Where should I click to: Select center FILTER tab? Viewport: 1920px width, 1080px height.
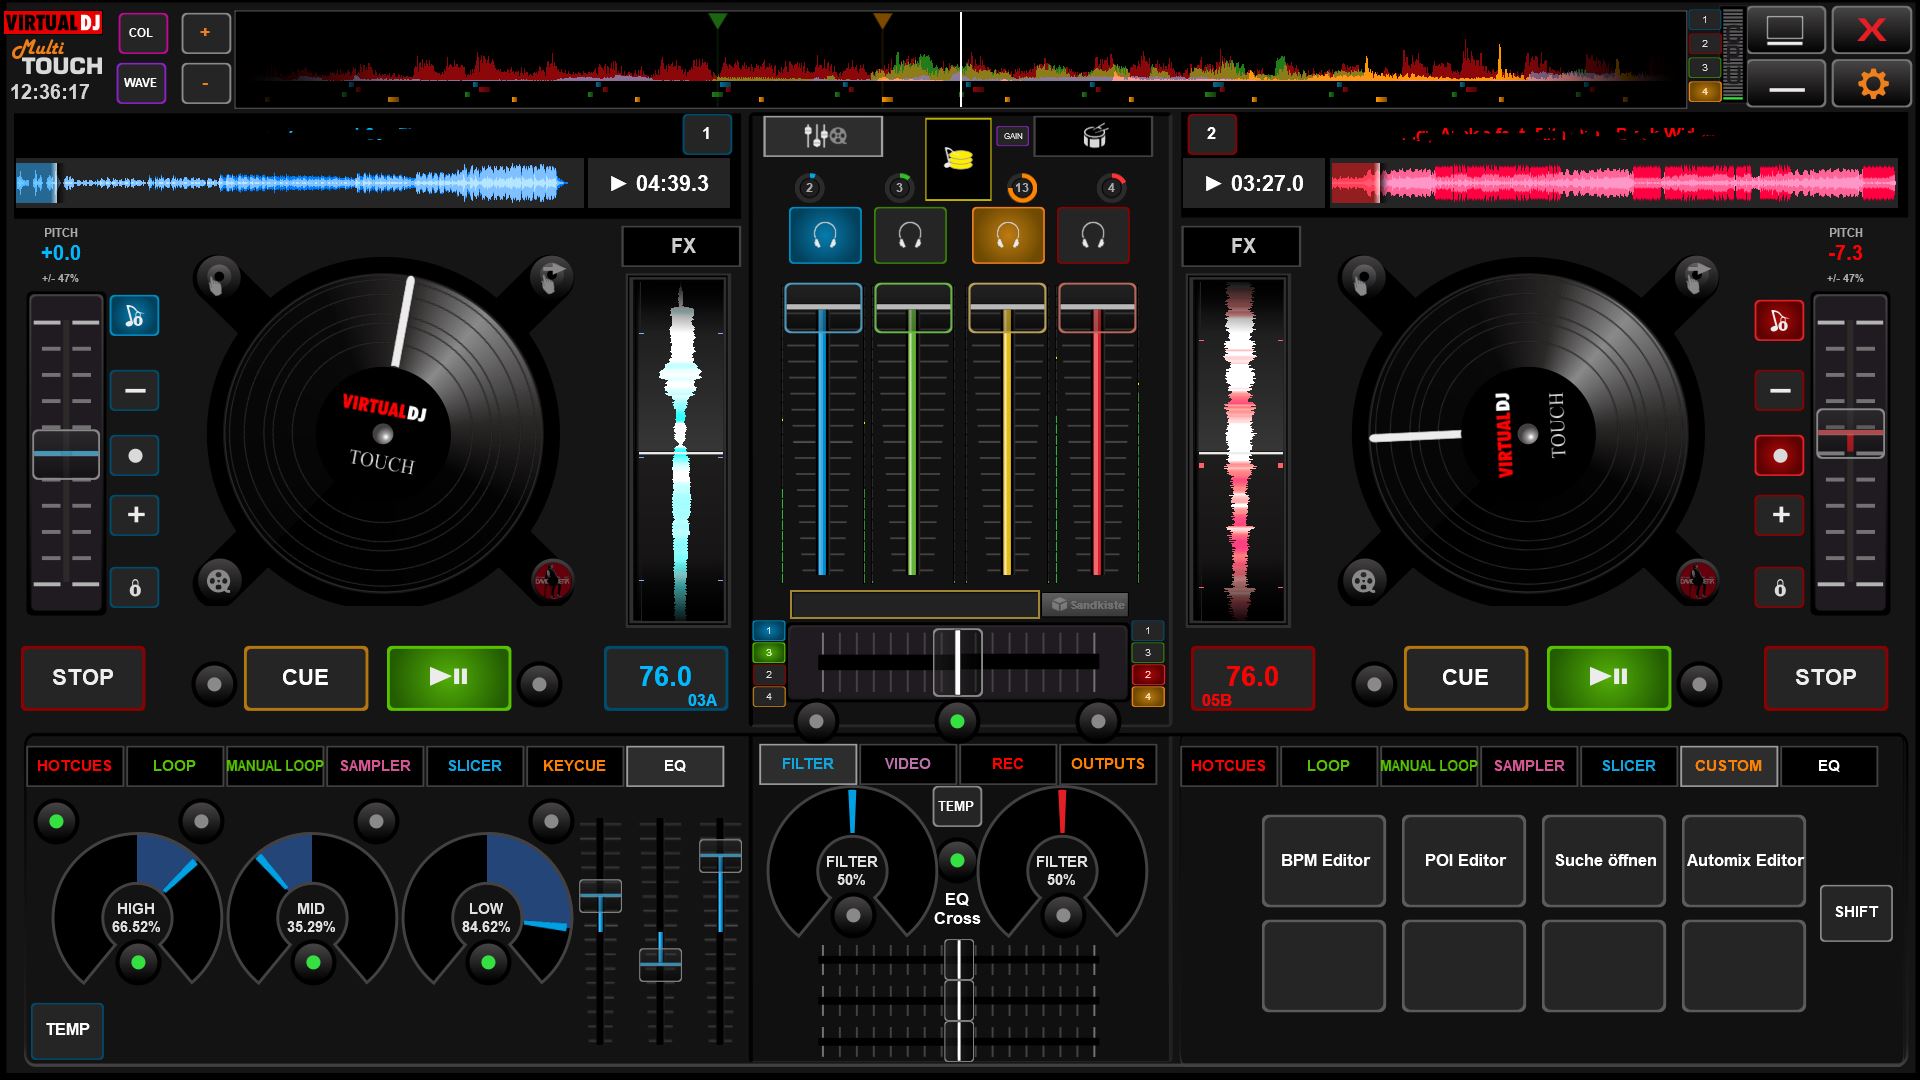(808, 764)
